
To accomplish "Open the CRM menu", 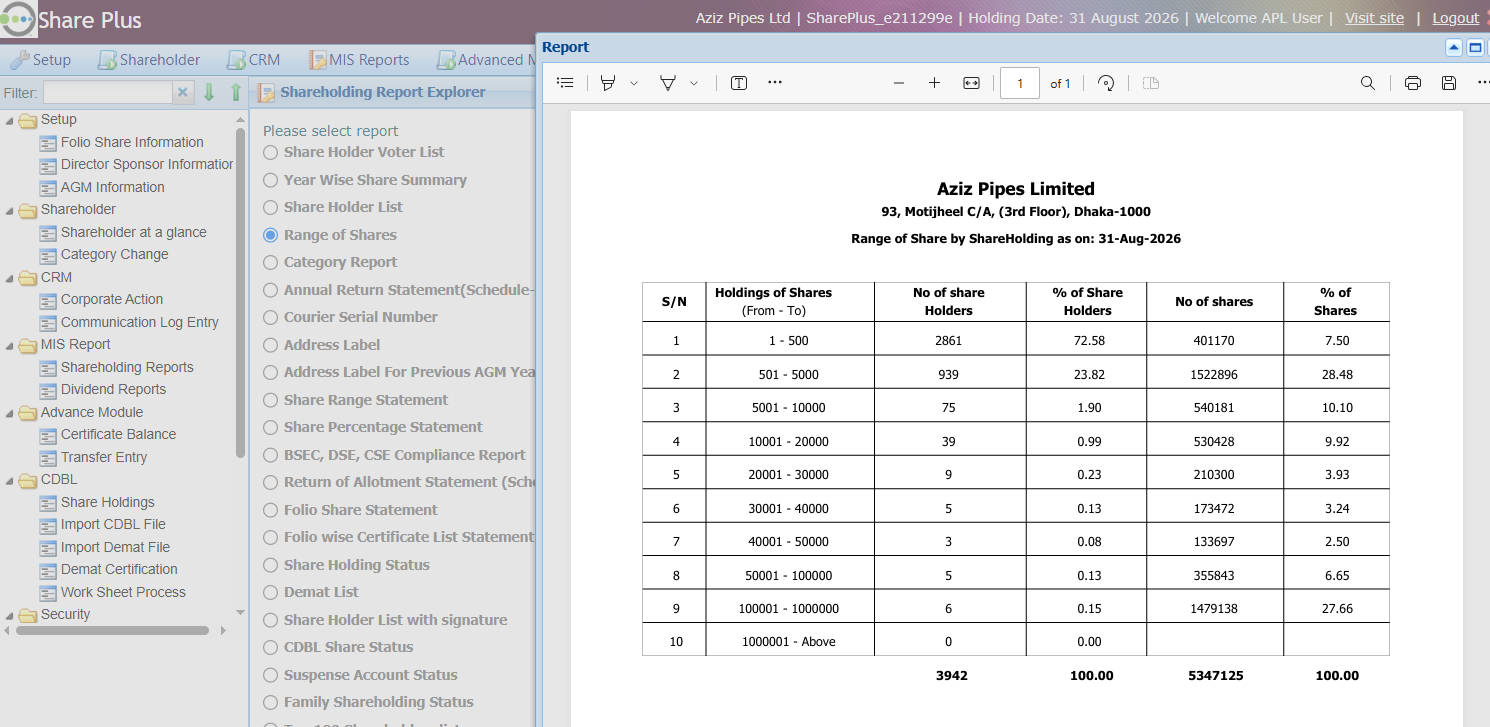I will 254,60.
